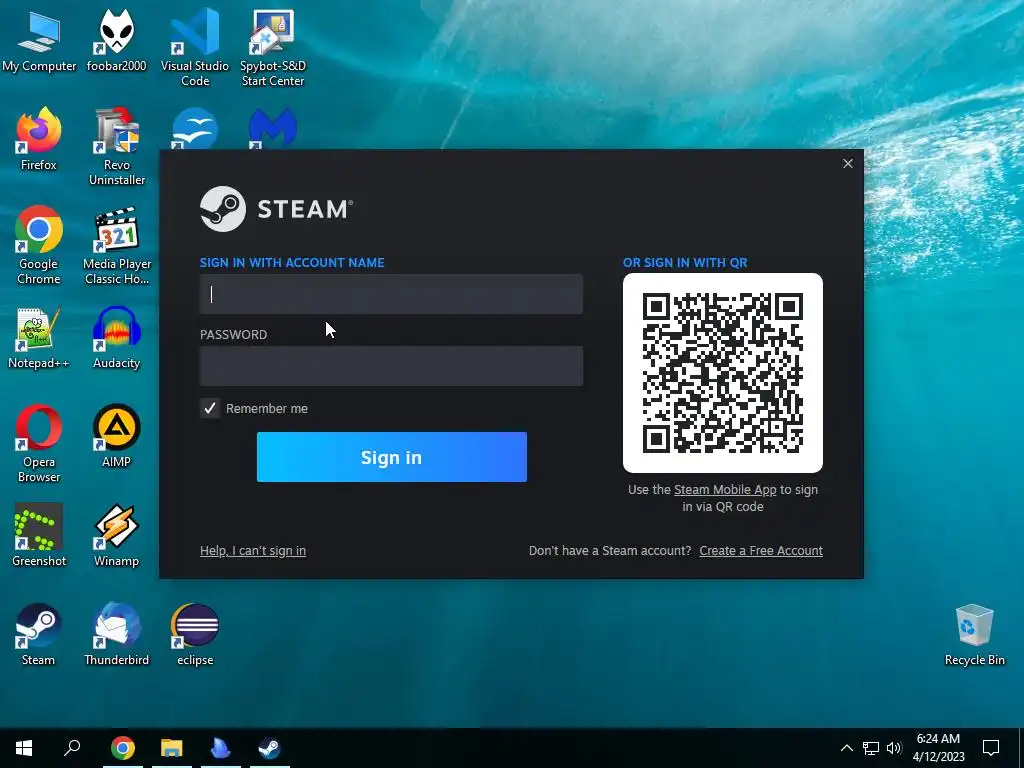Open volume control in system tray

pos(894,748)
